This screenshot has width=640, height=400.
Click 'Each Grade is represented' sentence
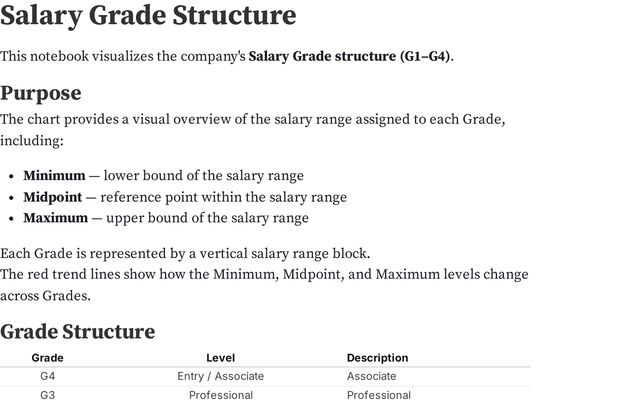(185, 253)
